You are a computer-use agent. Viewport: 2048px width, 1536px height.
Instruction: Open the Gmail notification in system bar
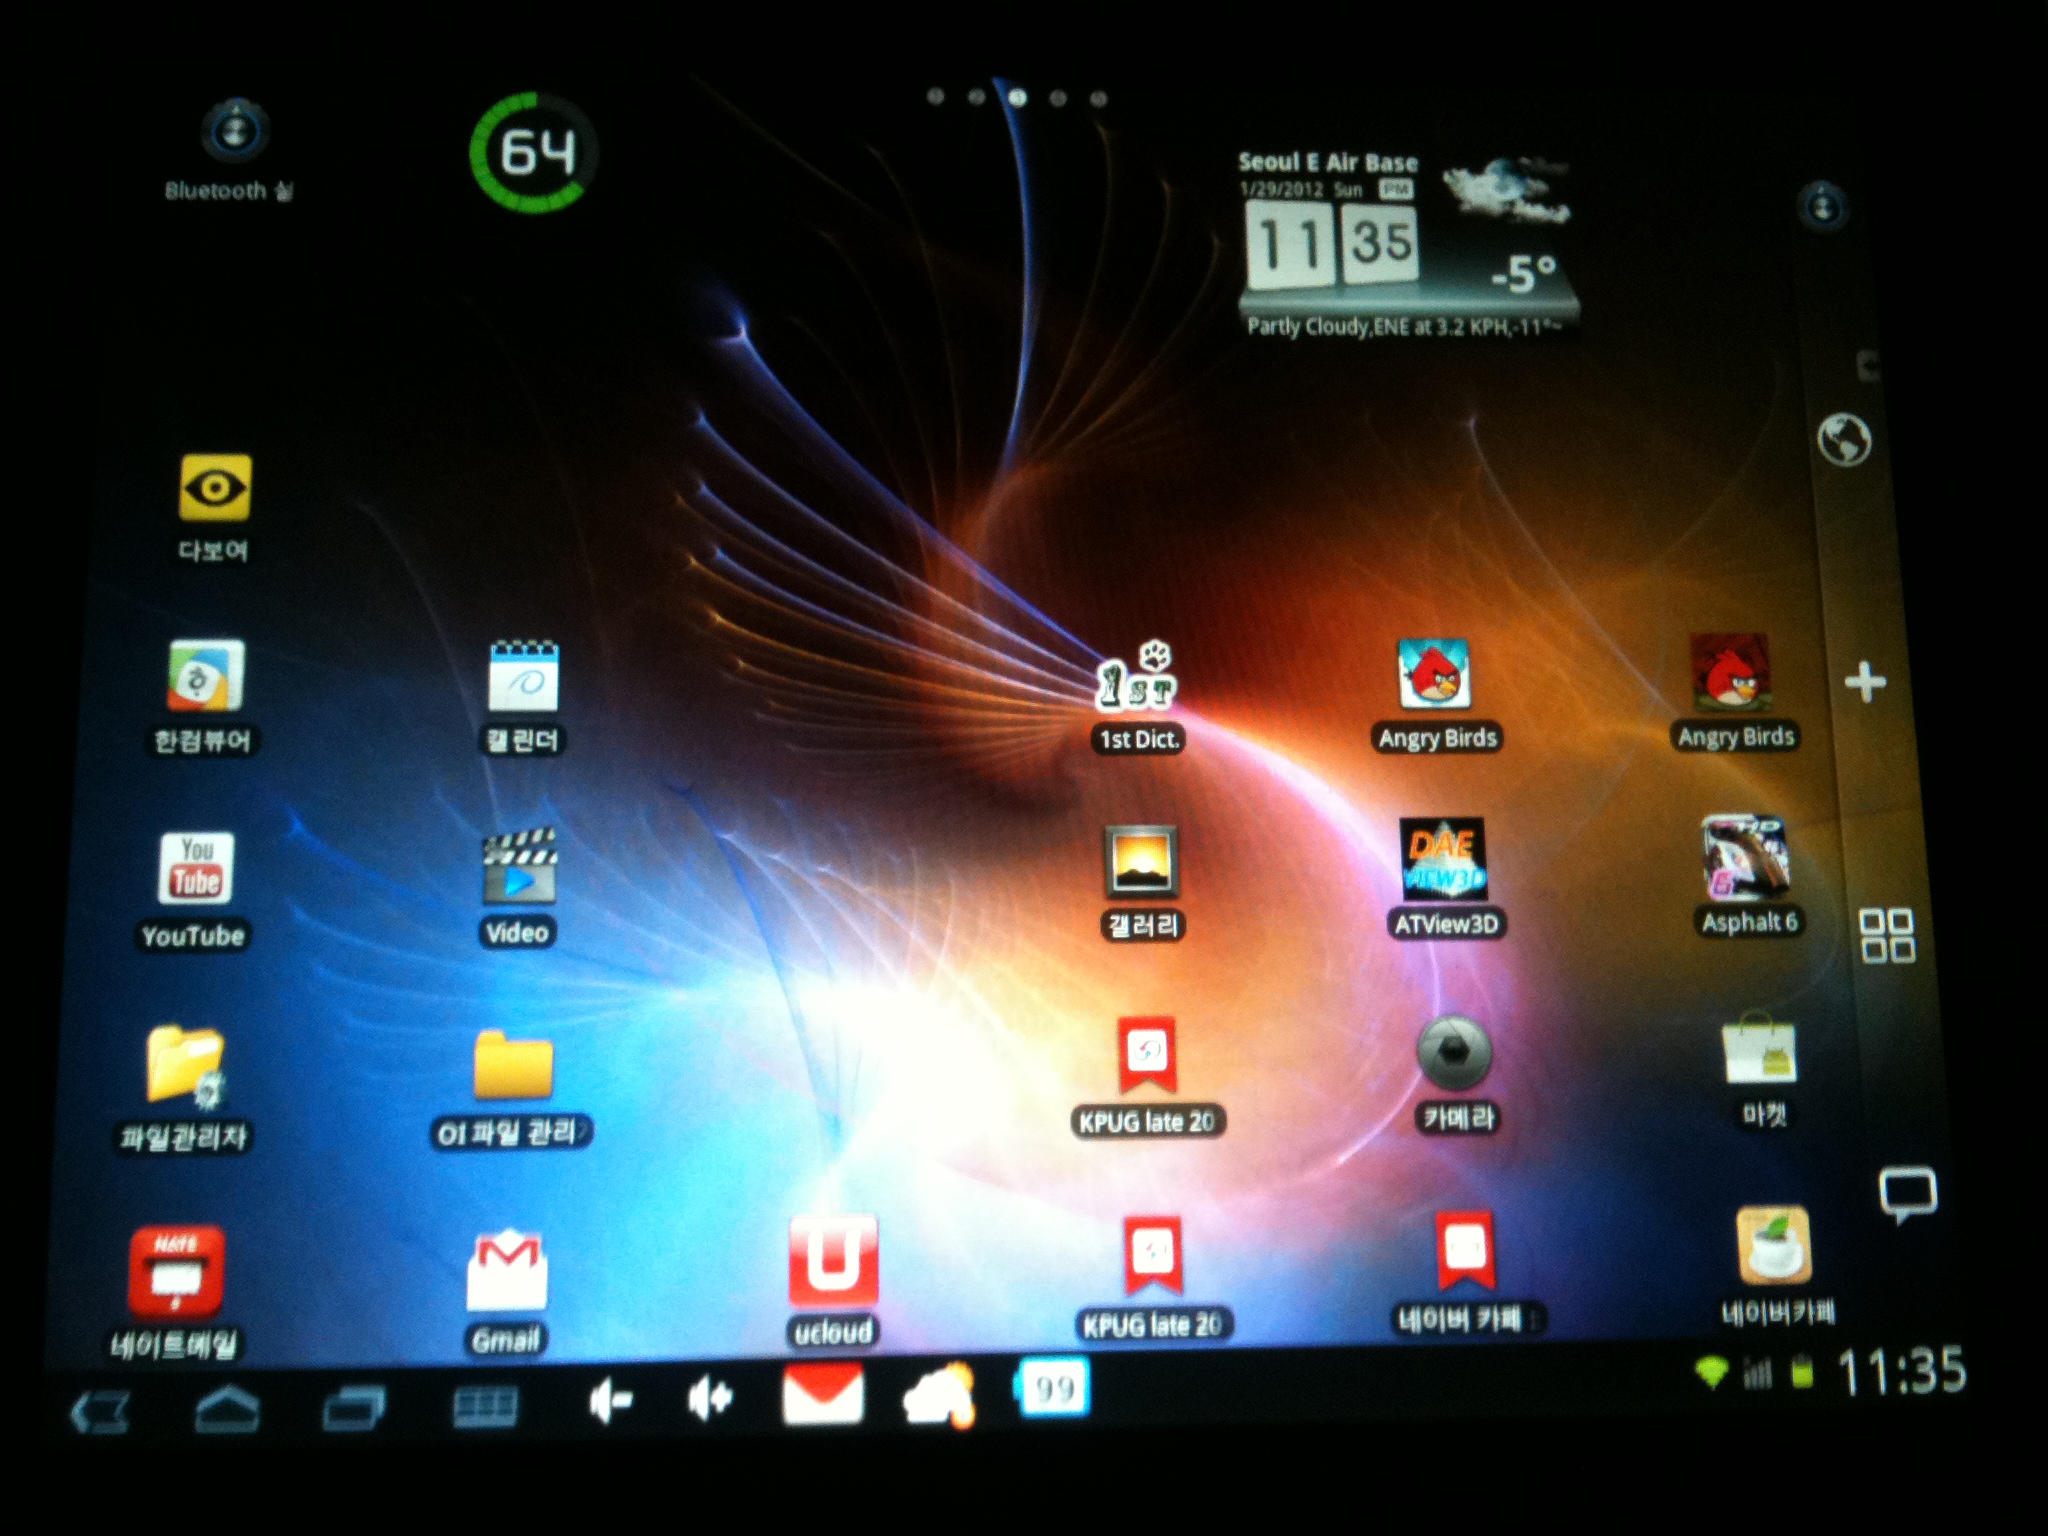pyautogui.click(x=822, y=1395)
